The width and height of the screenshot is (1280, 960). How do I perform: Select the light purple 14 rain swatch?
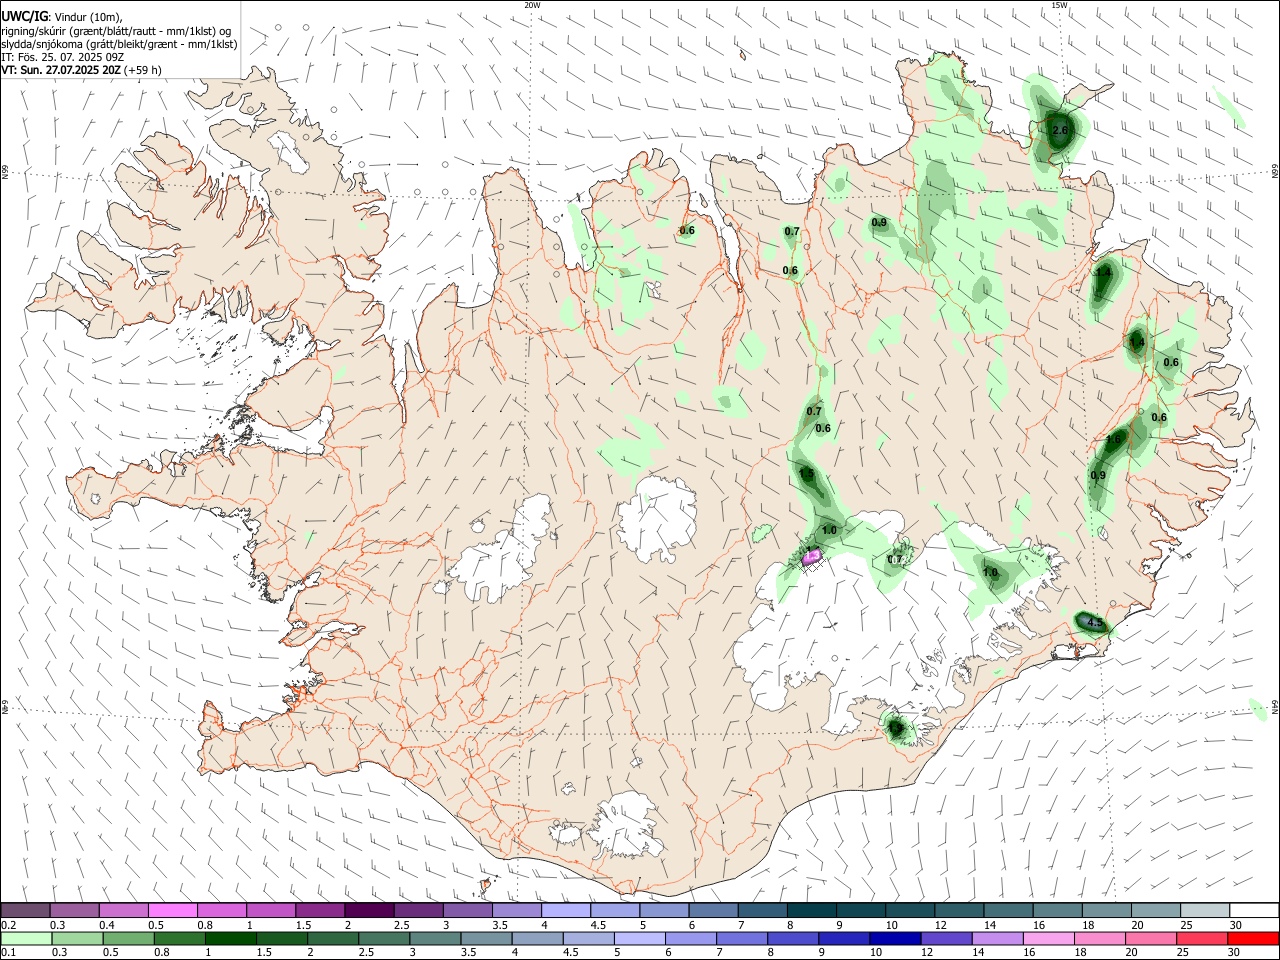tap(997, 938)
